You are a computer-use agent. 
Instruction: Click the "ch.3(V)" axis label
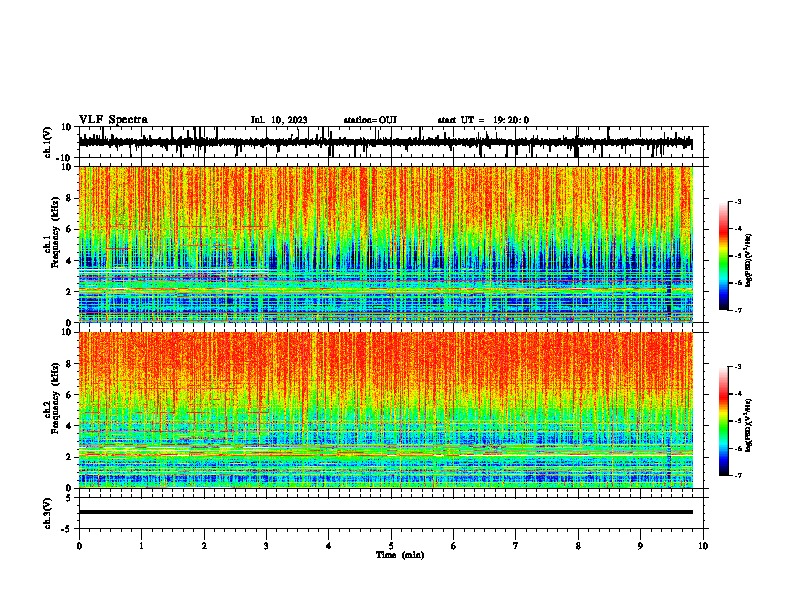pos(48,514)
